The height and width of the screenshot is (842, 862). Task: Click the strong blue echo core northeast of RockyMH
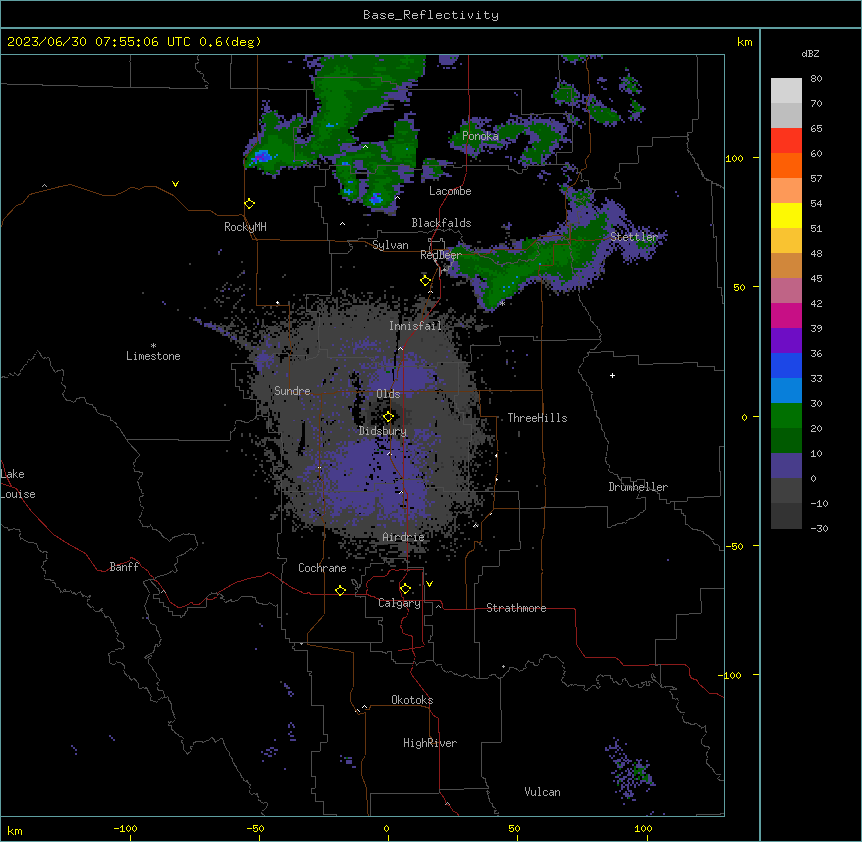261,157
